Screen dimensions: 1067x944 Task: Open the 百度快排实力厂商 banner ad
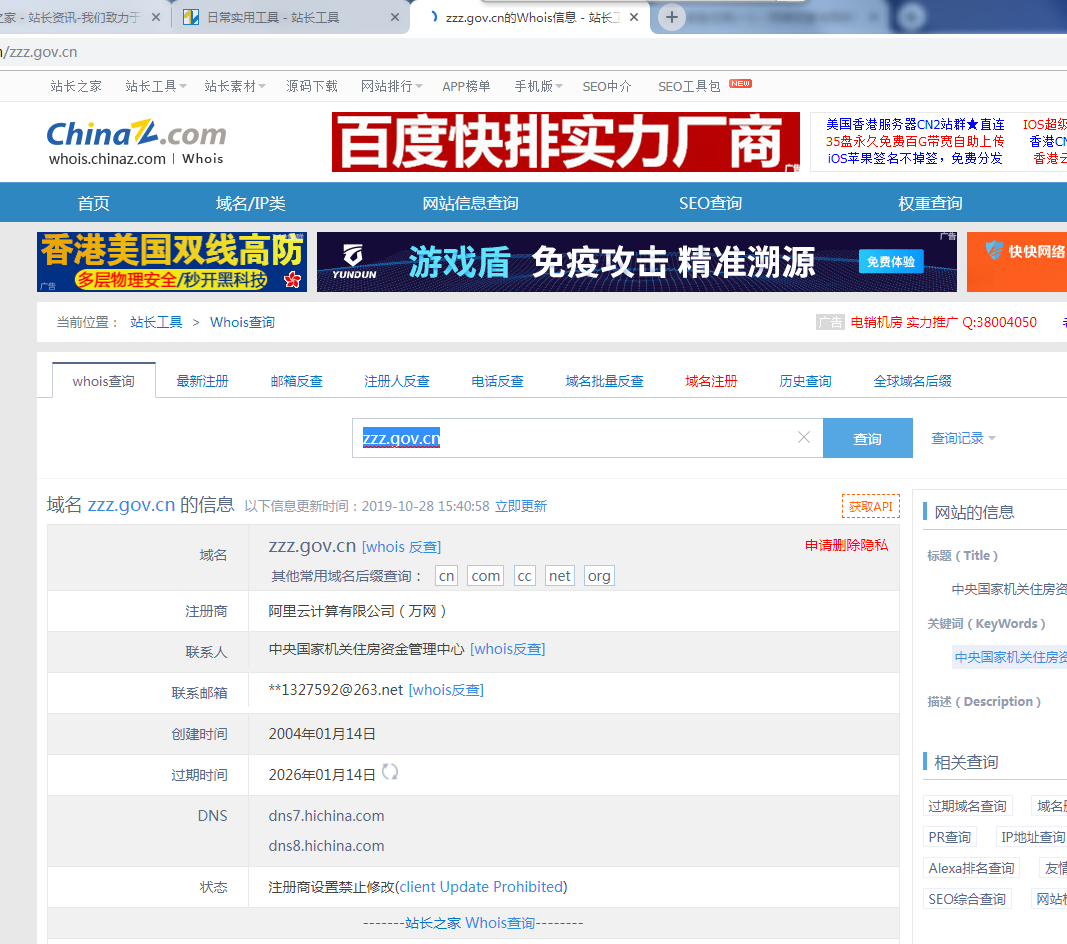coord(566,142)
